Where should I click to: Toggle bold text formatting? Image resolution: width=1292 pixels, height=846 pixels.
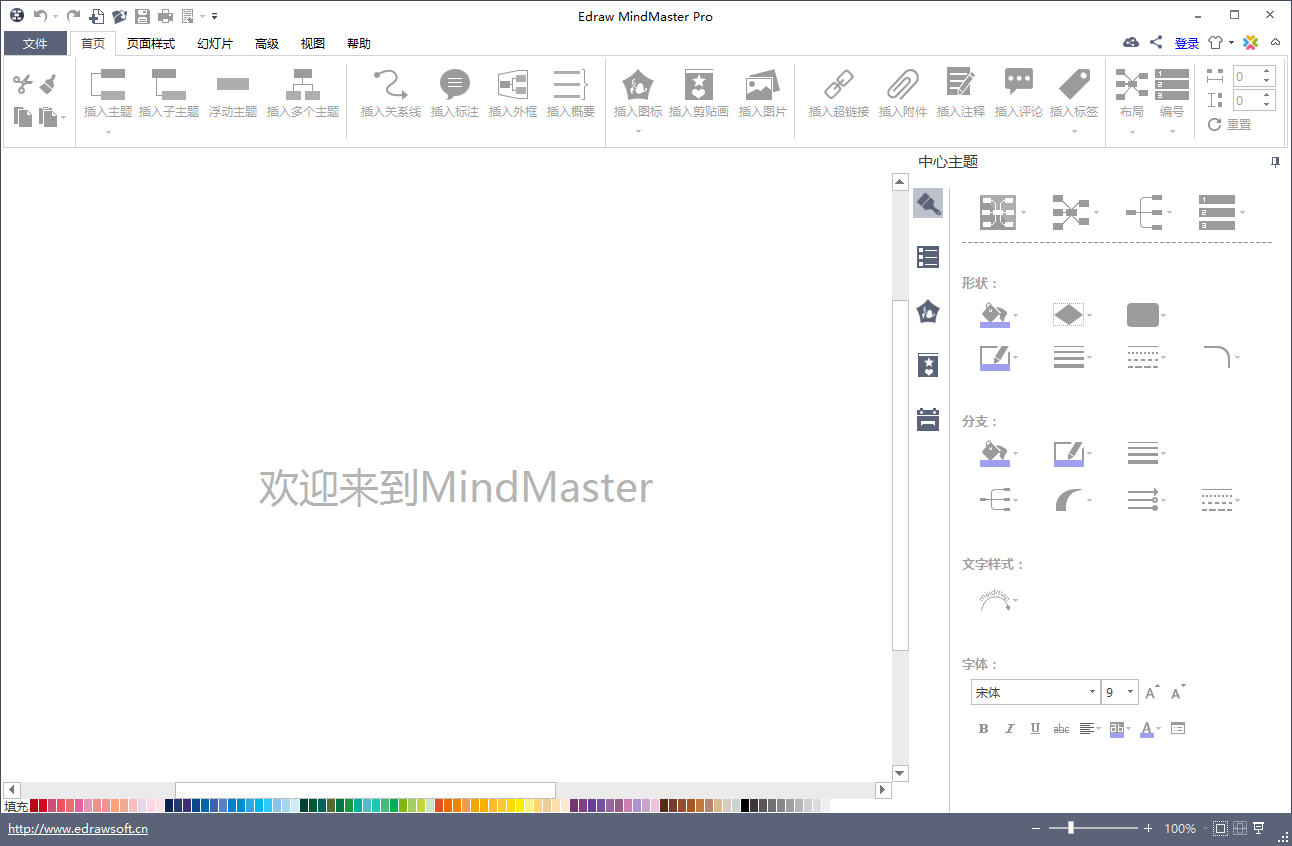click(x=983, y=729)
